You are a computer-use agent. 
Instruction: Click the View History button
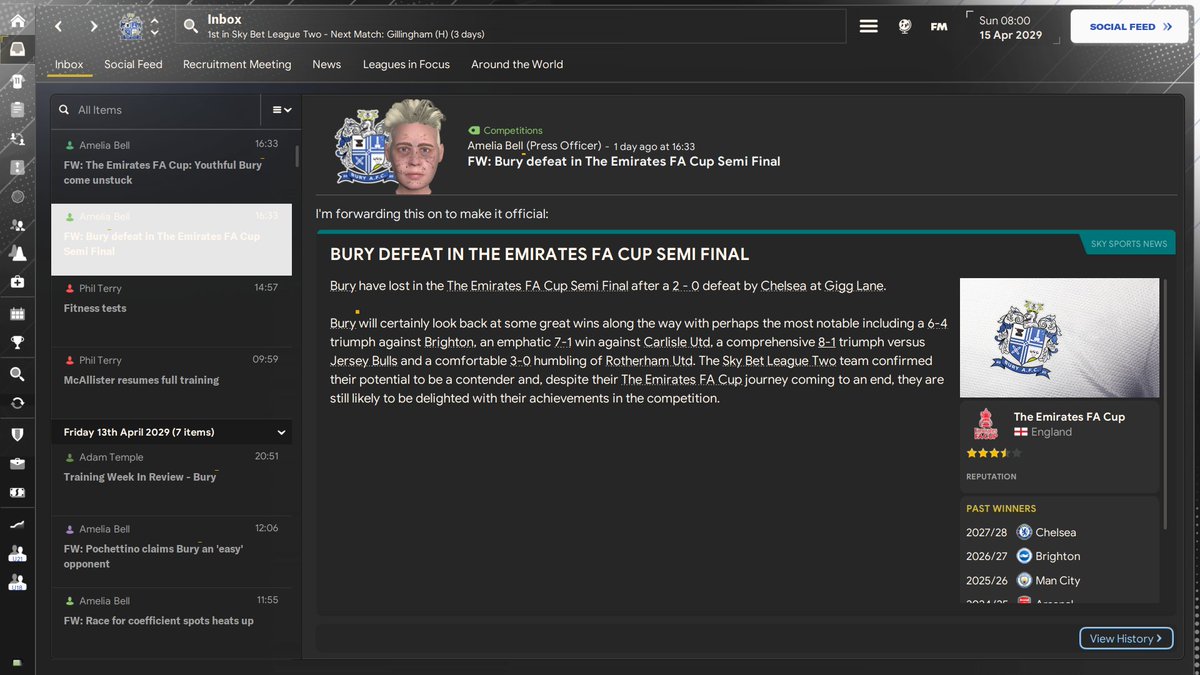[x=1126, y=638]
